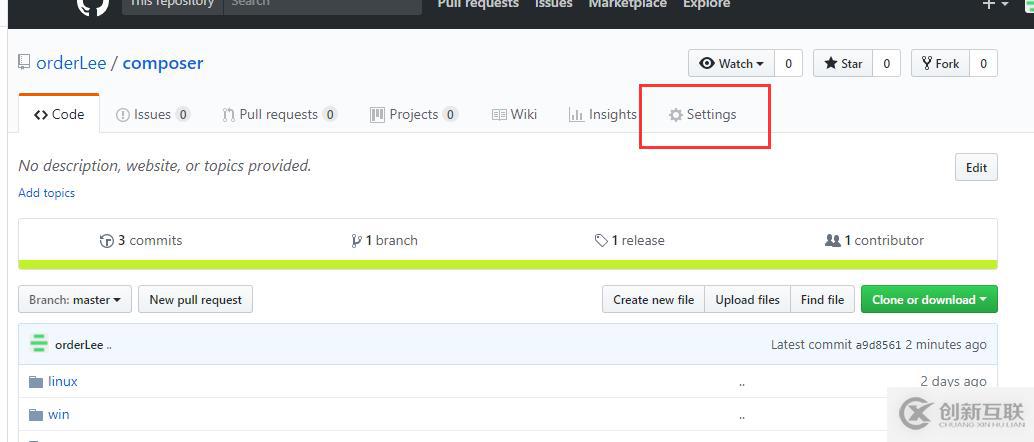Viewport: 1034px width, 442px height.
Task: Open the win folder
Action: click(59, 414)
